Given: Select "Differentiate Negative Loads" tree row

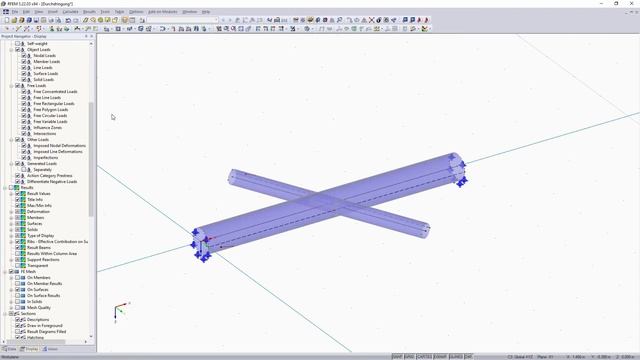Looking at the screenshot, I should [52, 182].
